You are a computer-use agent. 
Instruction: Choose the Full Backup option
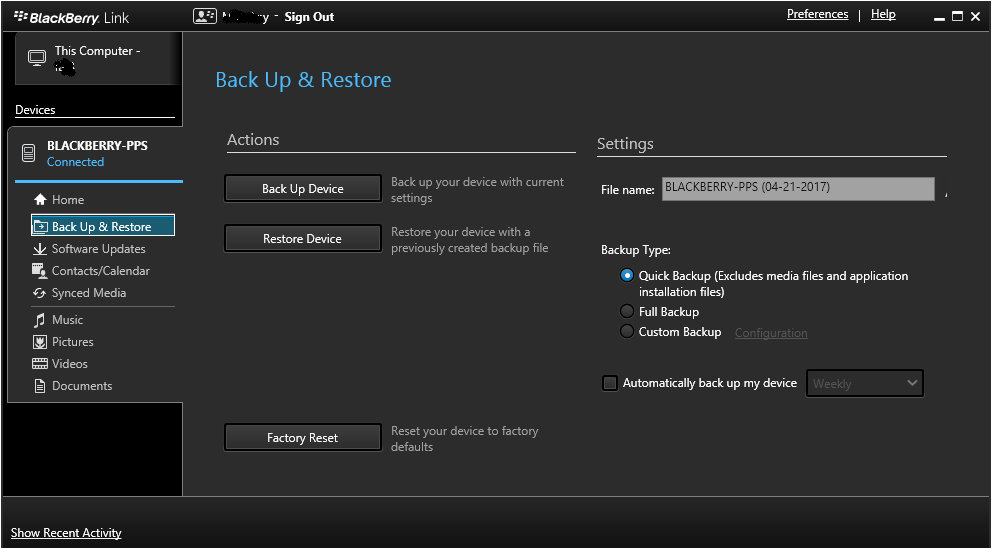(x=627, y=312)
